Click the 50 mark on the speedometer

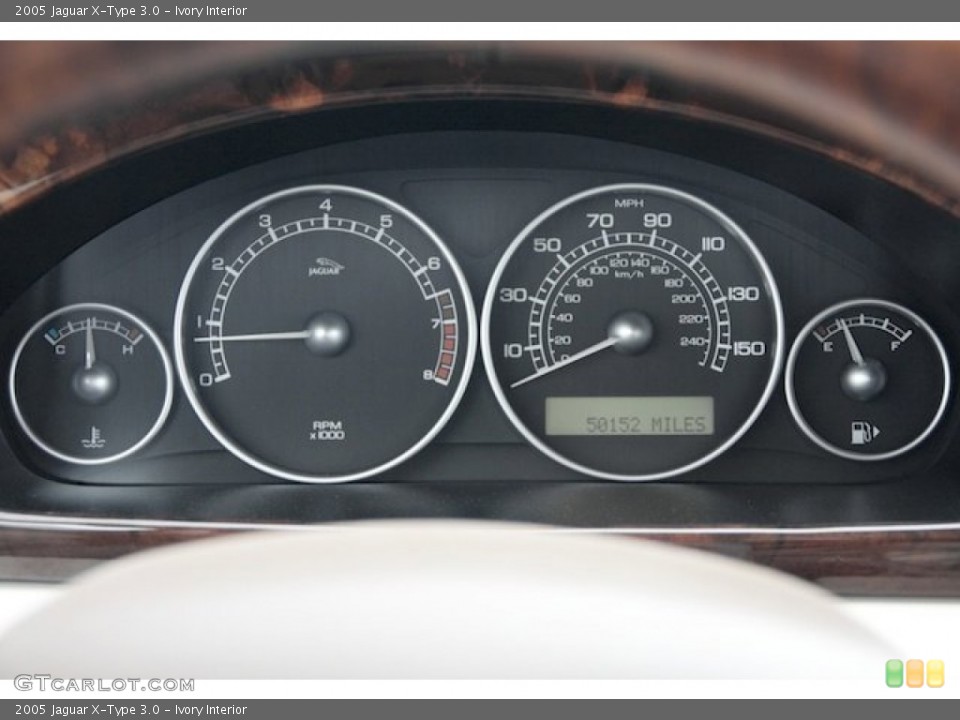pyautogui.click(x=547, y=245)
